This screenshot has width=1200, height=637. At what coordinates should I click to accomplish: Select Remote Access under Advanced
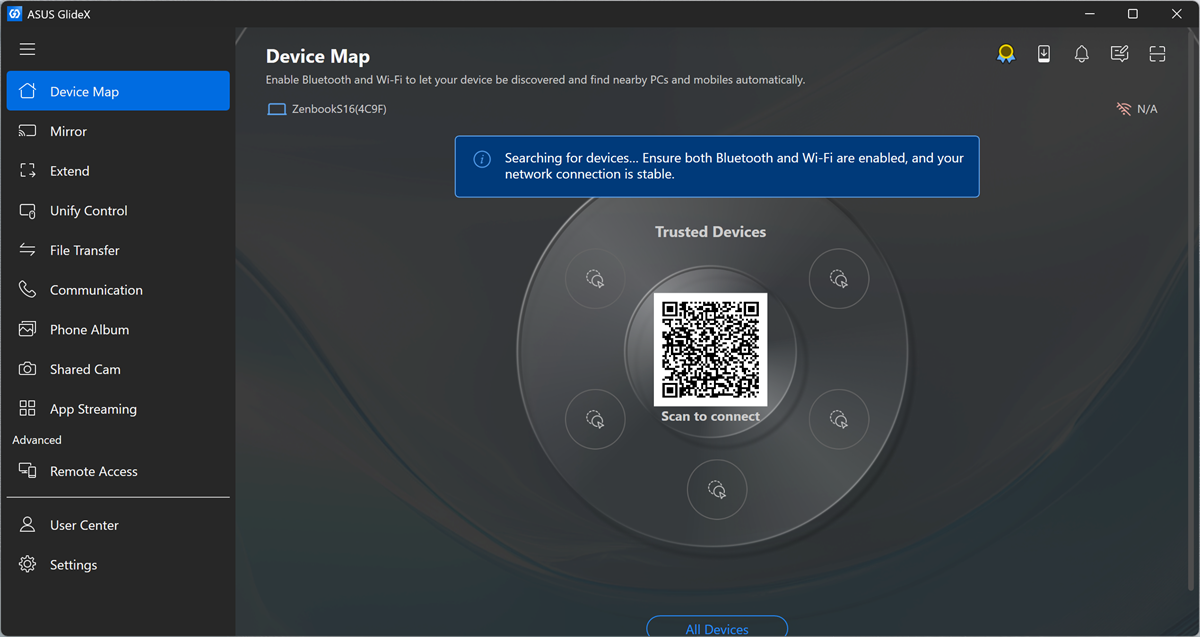click(118, 471)
